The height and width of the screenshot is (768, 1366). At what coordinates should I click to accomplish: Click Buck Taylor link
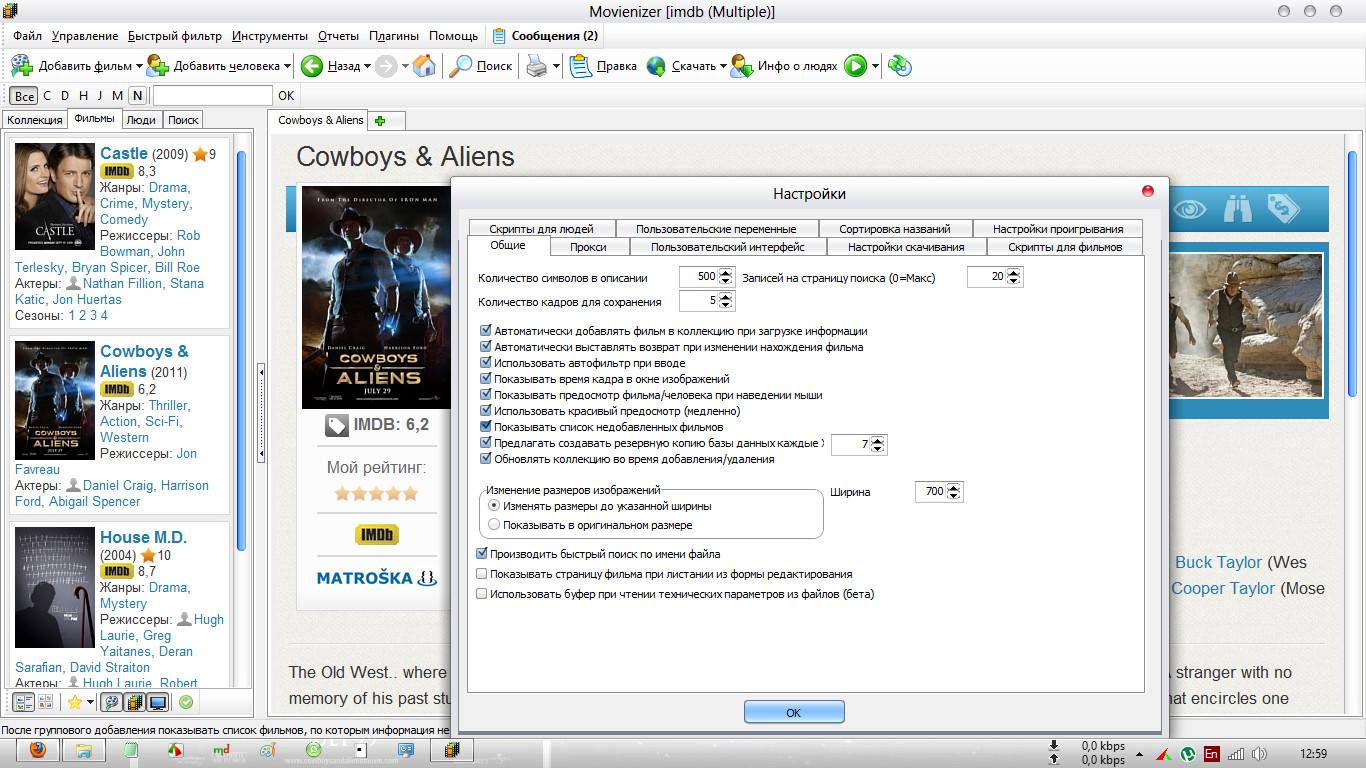click(1219, 562)
